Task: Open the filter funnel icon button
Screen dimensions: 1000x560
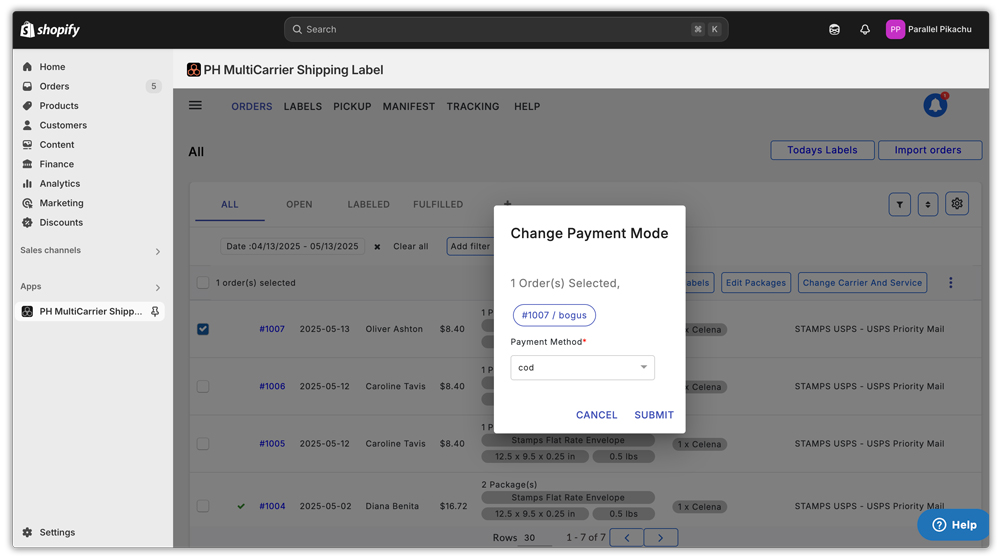Action: pos(899,205)
